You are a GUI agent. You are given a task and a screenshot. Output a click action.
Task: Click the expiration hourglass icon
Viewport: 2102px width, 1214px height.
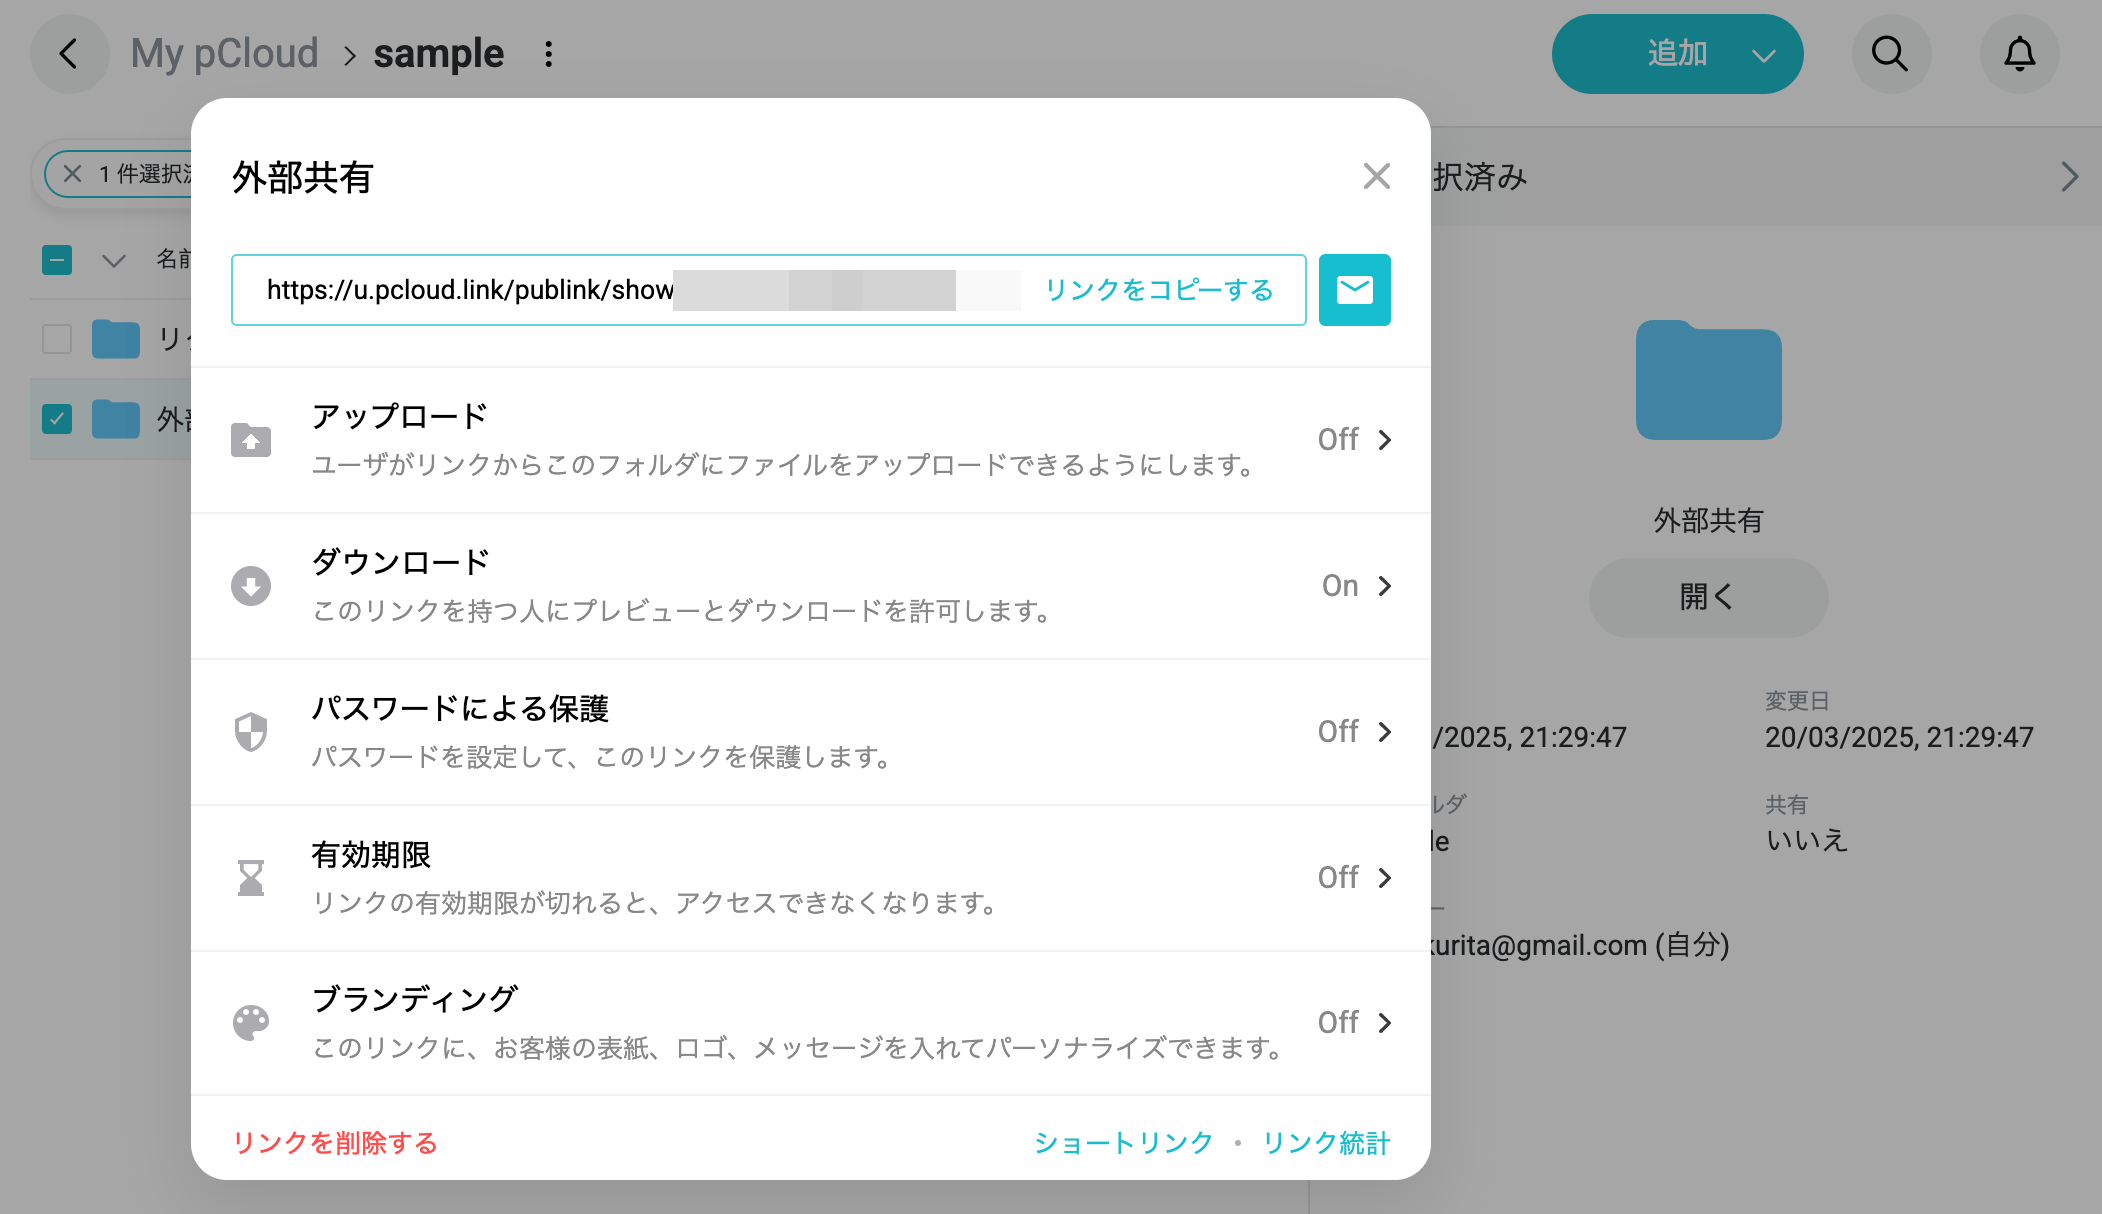[x=251, y=878]
